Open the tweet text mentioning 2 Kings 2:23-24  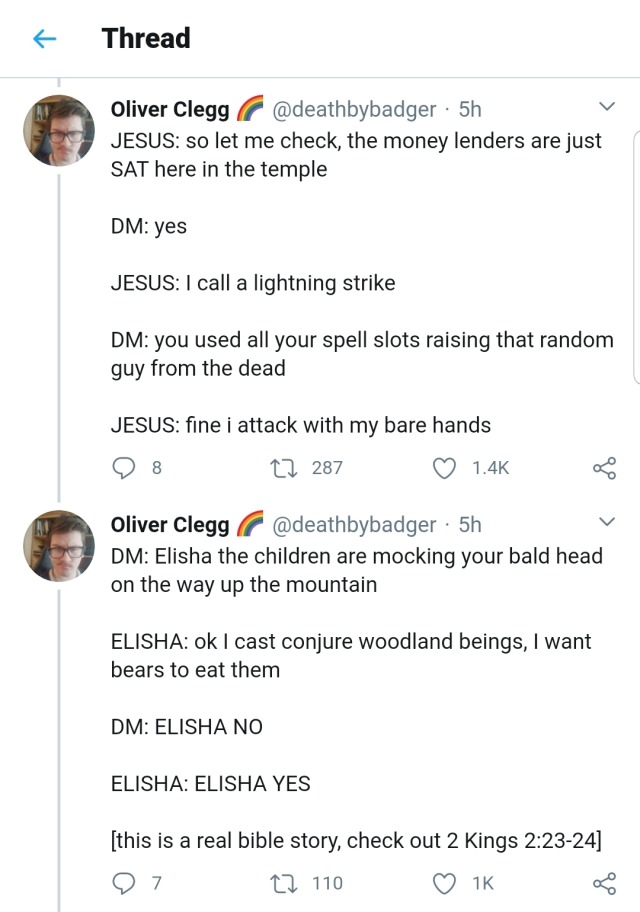(356, 841)
